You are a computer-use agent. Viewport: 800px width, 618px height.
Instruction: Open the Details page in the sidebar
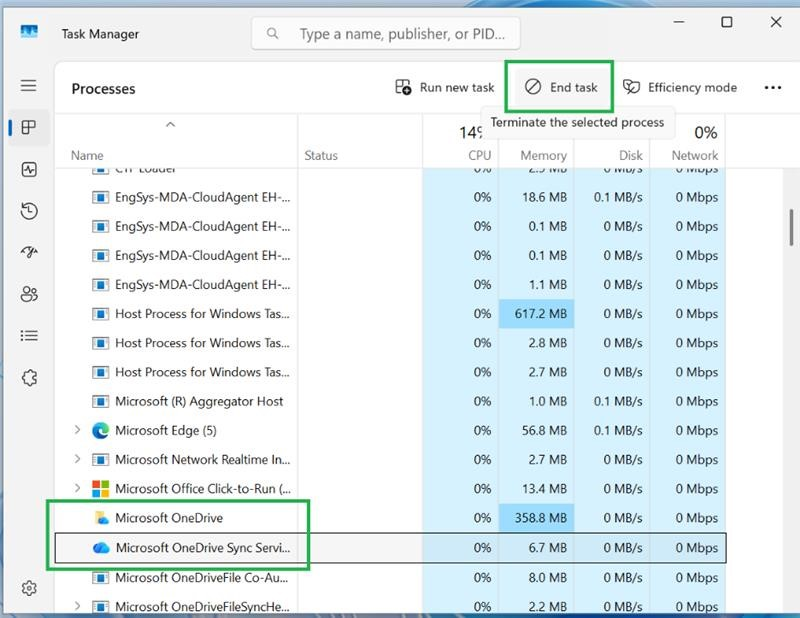(x=29, y=336)
